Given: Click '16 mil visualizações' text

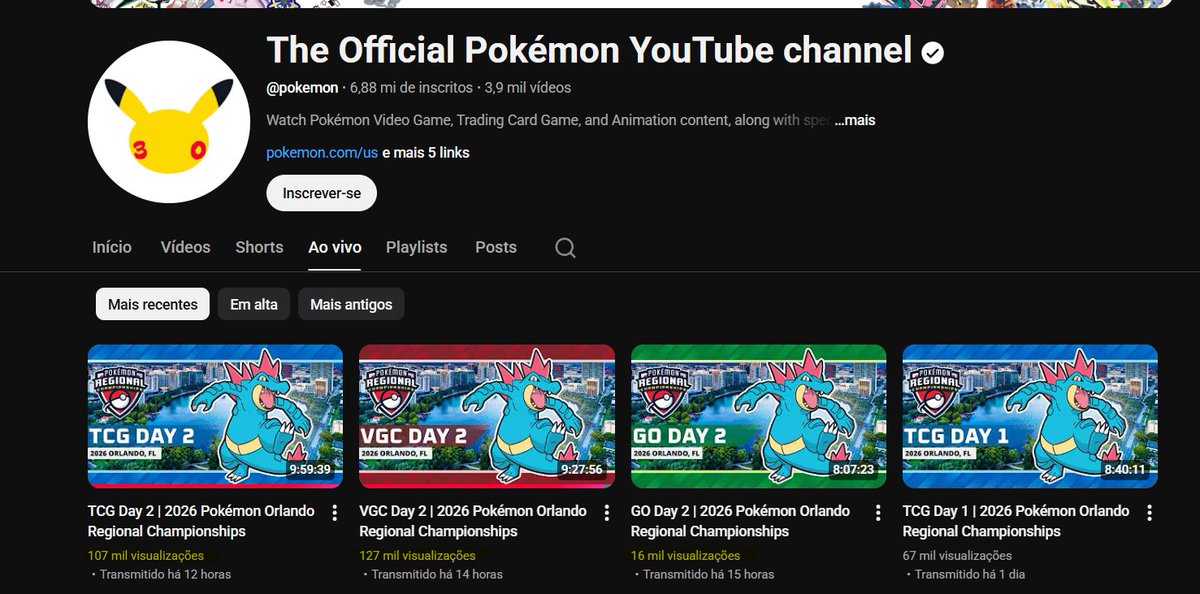Looking at the screenshot, I should [x=686, y=555].
